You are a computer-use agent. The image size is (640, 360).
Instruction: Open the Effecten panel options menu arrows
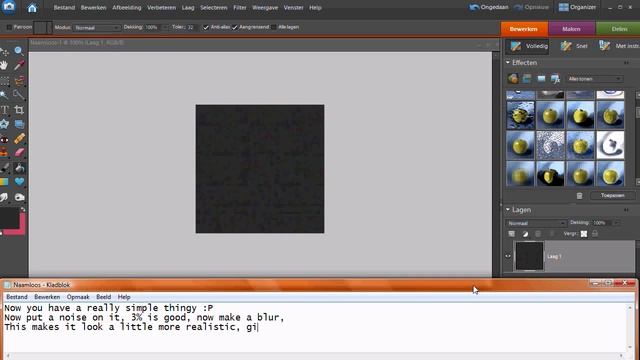(x=626, y=63)
